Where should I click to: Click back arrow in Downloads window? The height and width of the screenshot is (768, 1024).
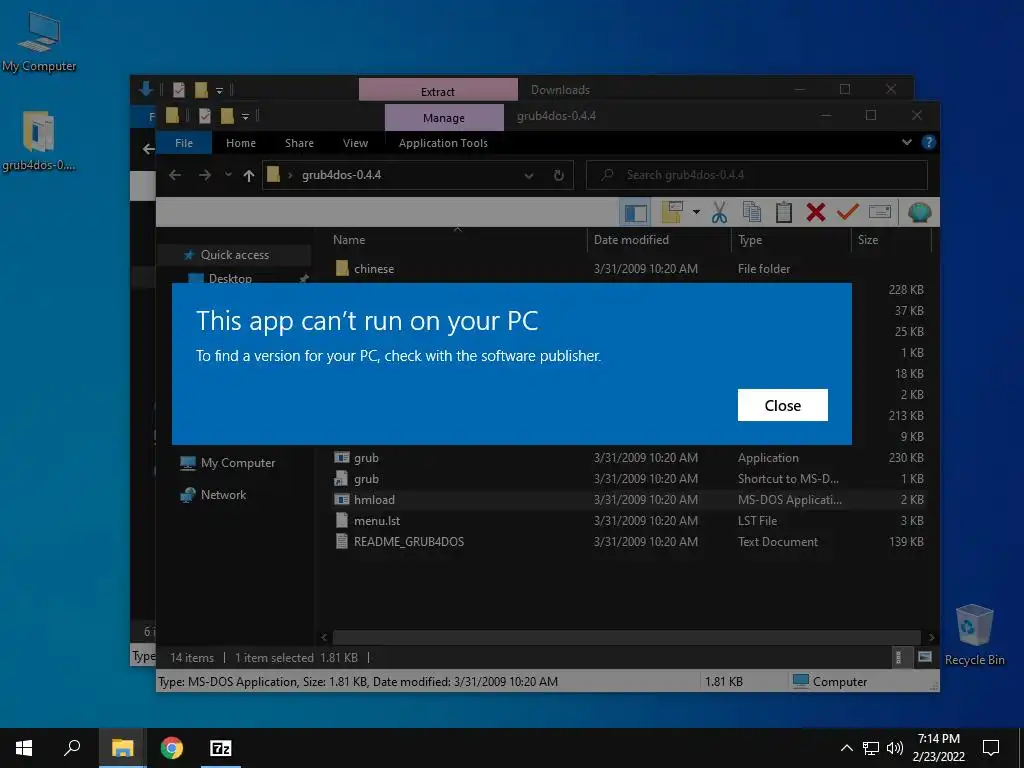(148, 150)
